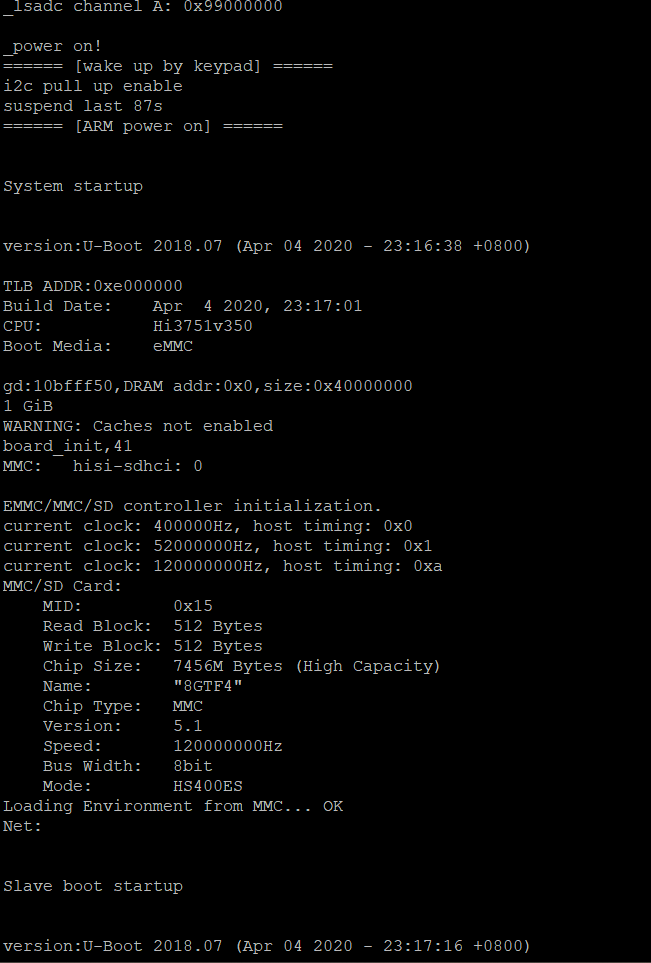Click the "Loading Environment from MMC... OK" line

[173, 806]
